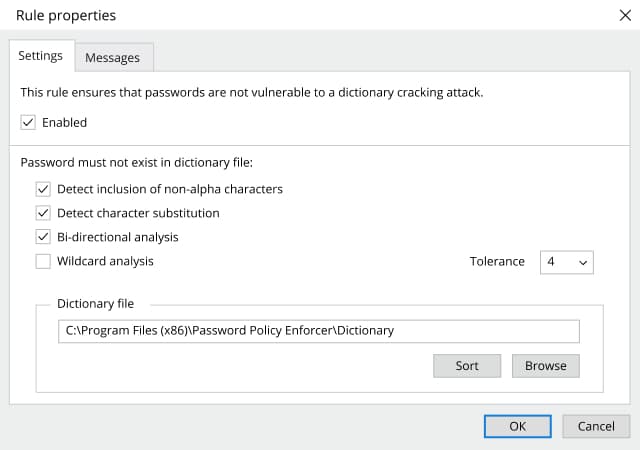Screen dimensions: 640x450
Task: Toggle Detect character substitution checkbox
Action: 43,213
